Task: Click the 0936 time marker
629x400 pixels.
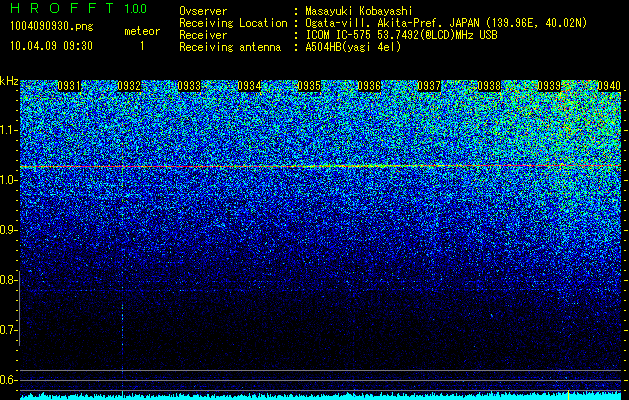Action: [369, 86]
